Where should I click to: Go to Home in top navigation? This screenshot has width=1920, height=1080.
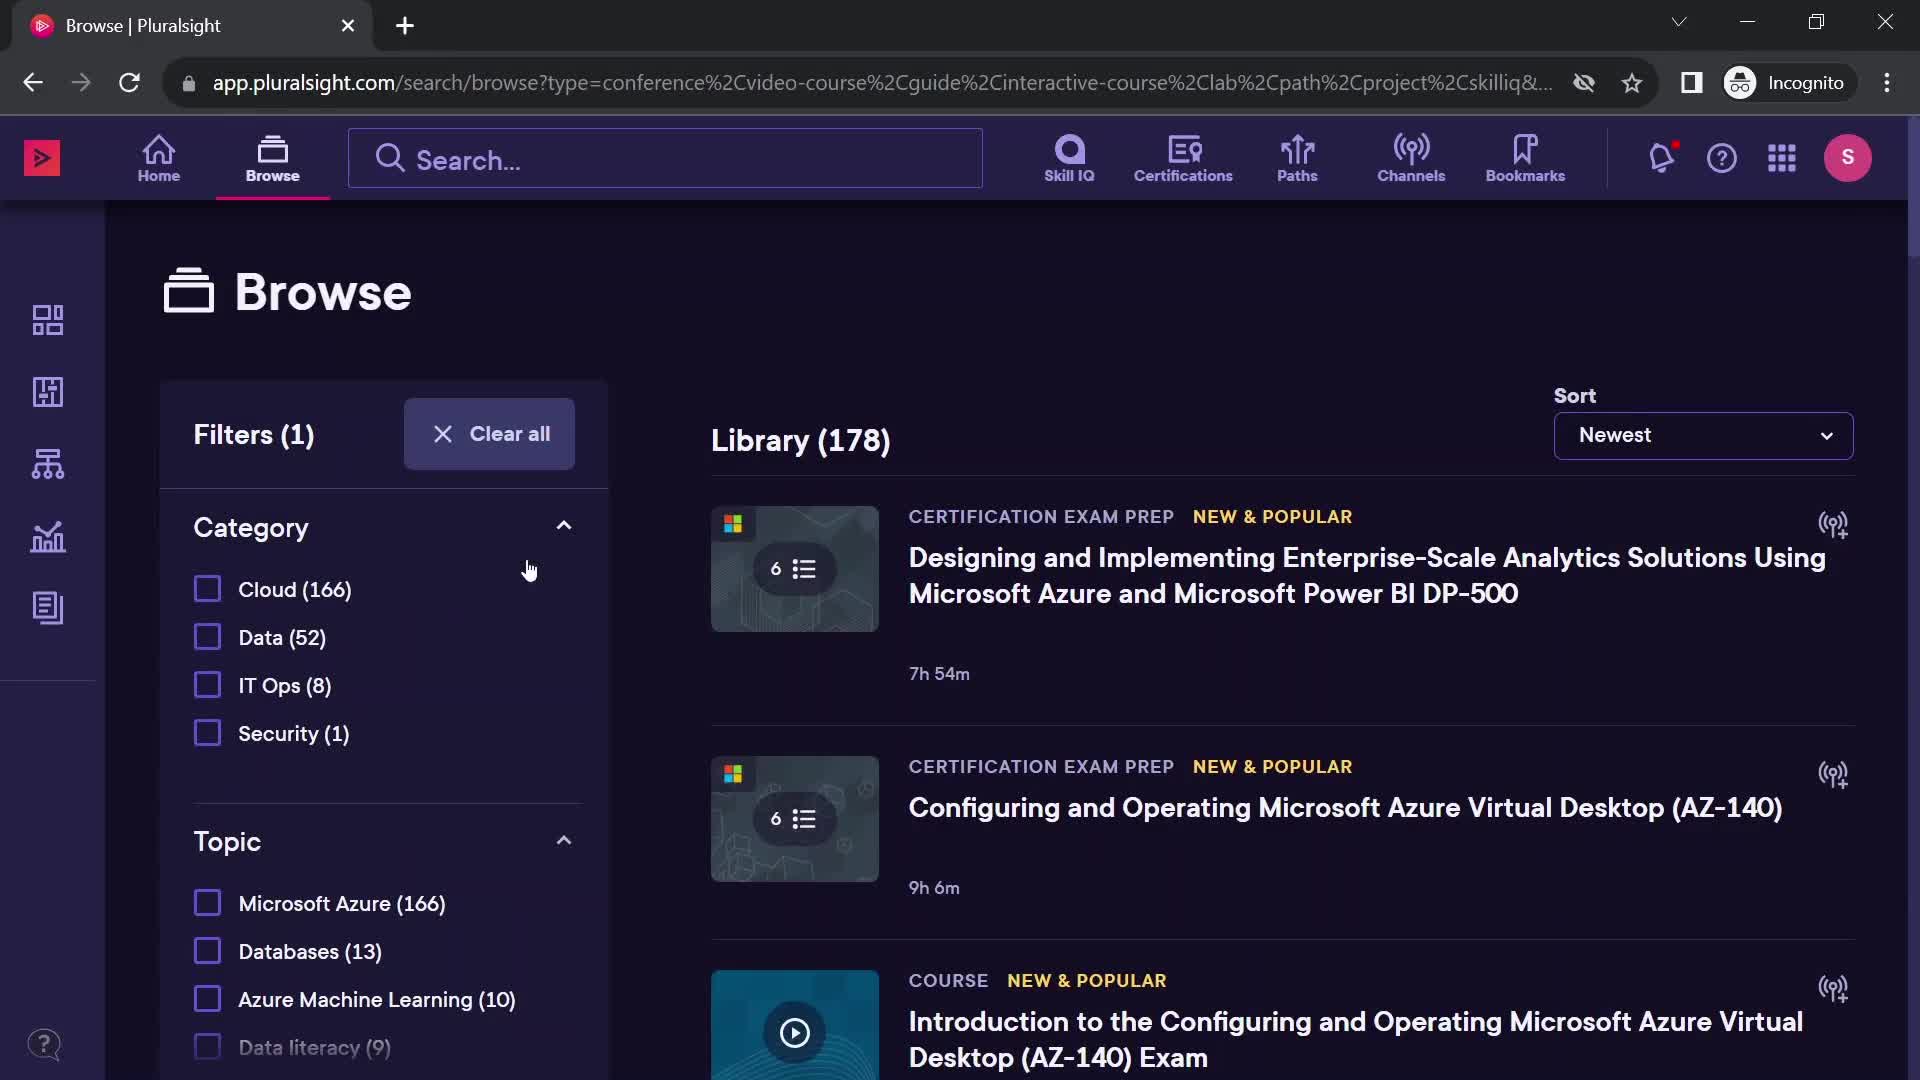[159, 159]
